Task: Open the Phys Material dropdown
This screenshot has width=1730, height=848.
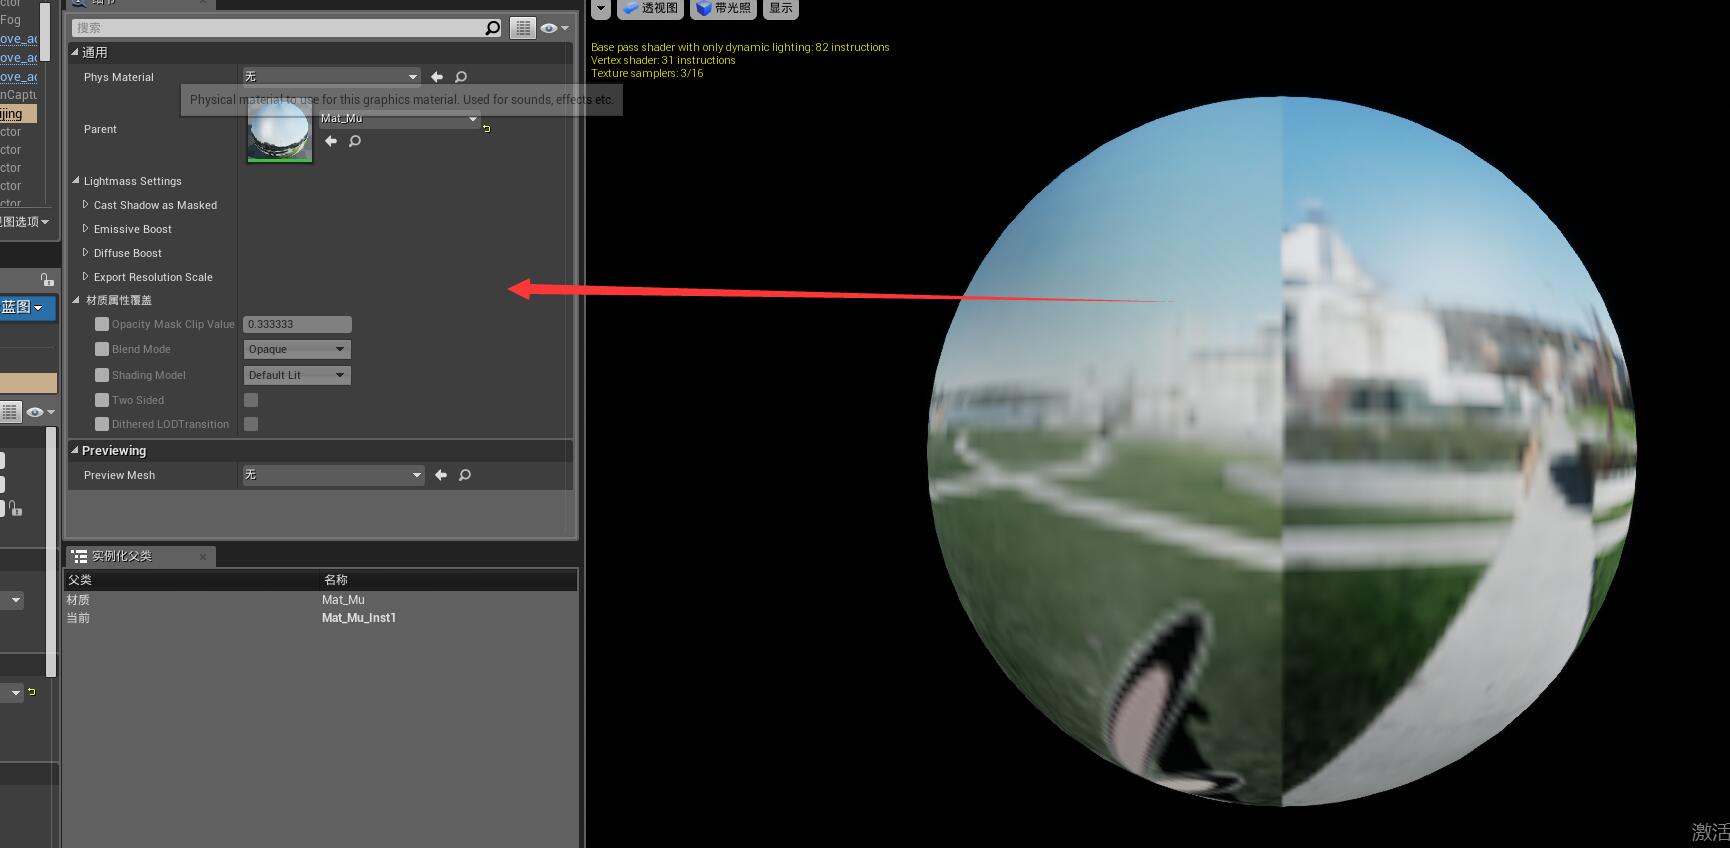Action: (x=332, y=77)
